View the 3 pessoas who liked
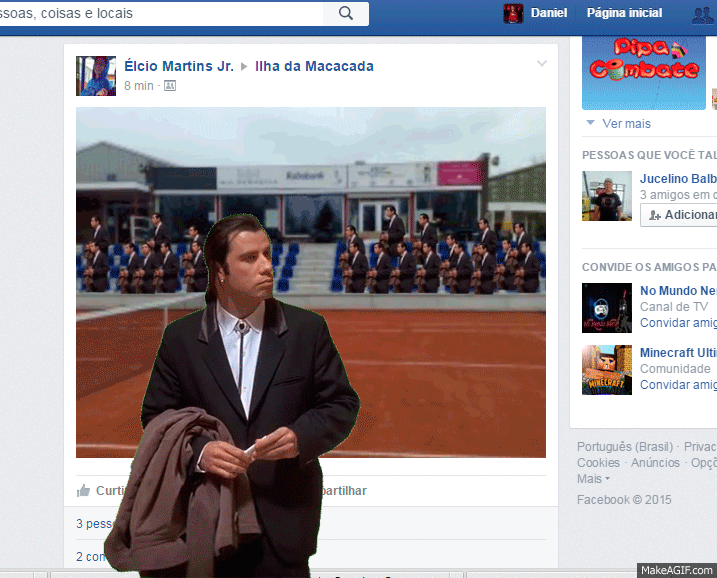The image size is (717, 578). click(96, 523)
